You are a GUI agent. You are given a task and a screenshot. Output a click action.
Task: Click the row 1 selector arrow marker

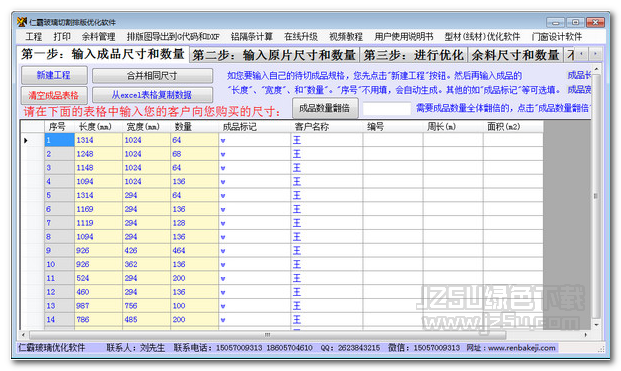tap(26, 141)
